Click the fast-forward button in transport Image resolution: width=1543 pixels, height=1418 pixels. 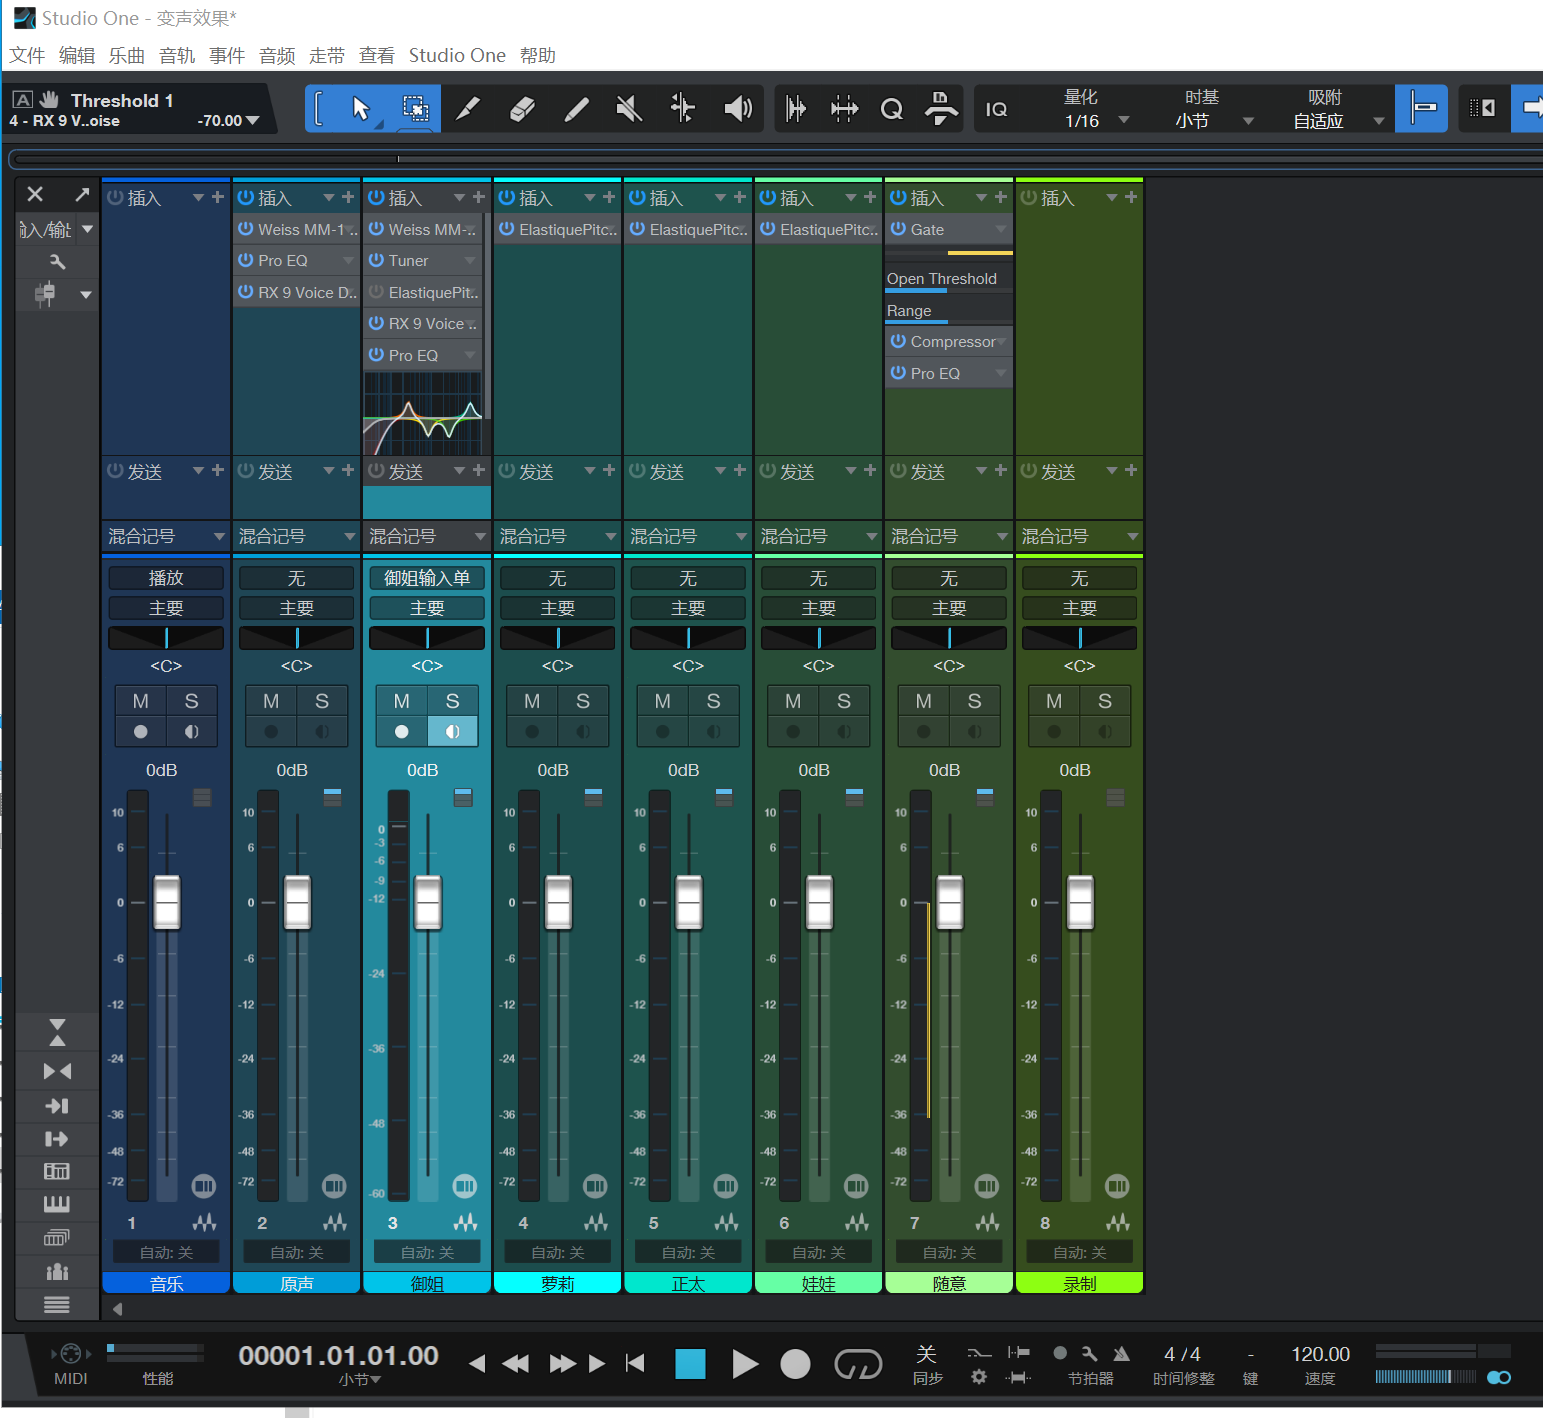click(562, 1364)
